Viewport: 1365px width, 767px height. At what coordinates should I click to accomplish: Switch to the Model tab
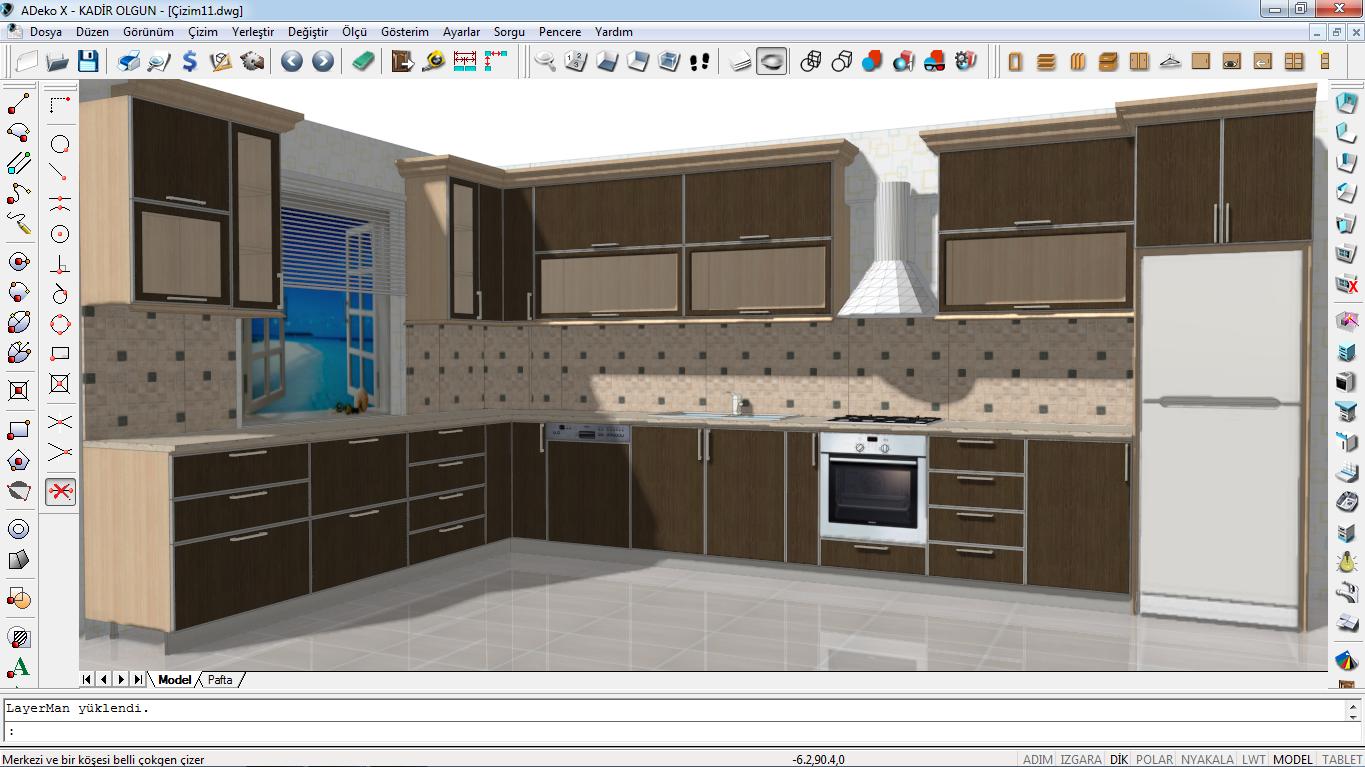click(174, 680)
